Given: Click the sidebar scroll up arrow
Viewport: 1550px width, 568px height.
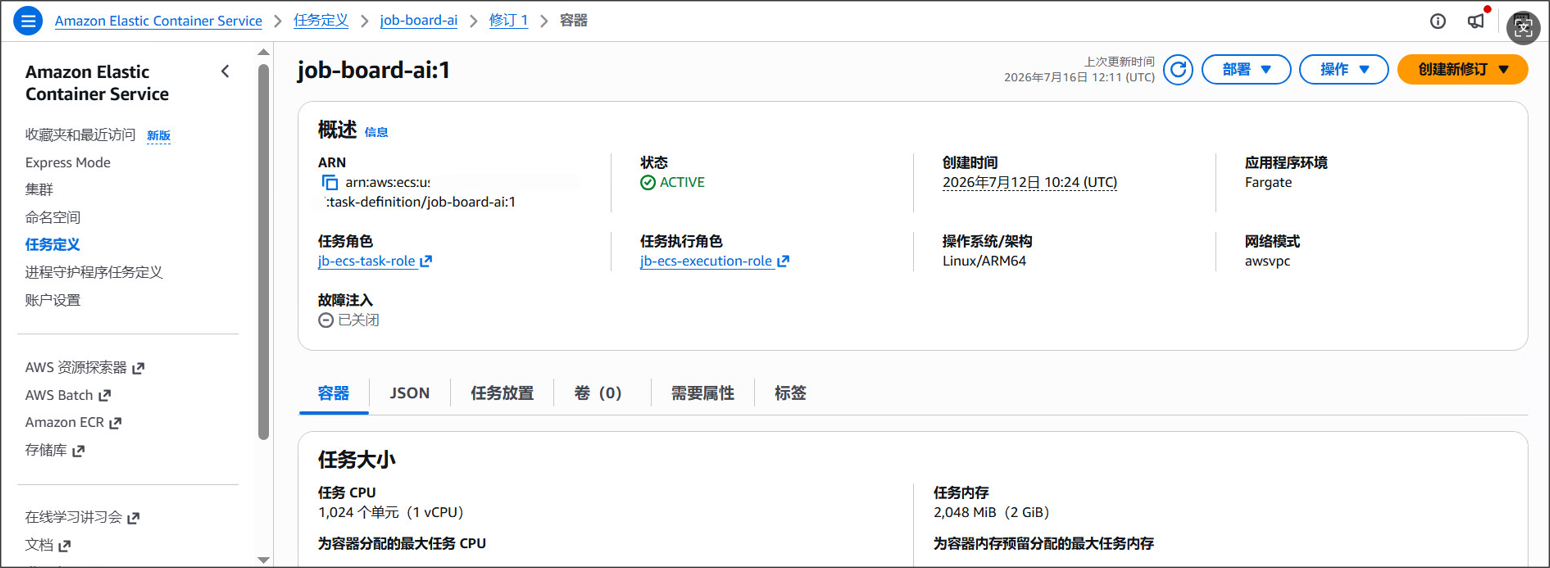Looking at the screenshot, I should (x=263, y=52).
